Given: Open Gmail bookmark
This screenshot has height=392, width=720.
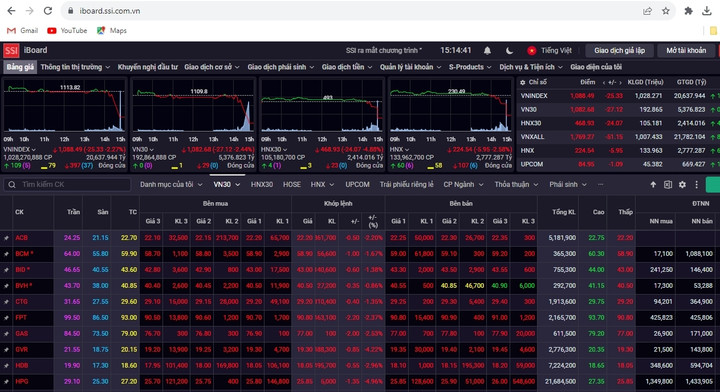Looking at the screenshot, I should click(x=22, y=31).
